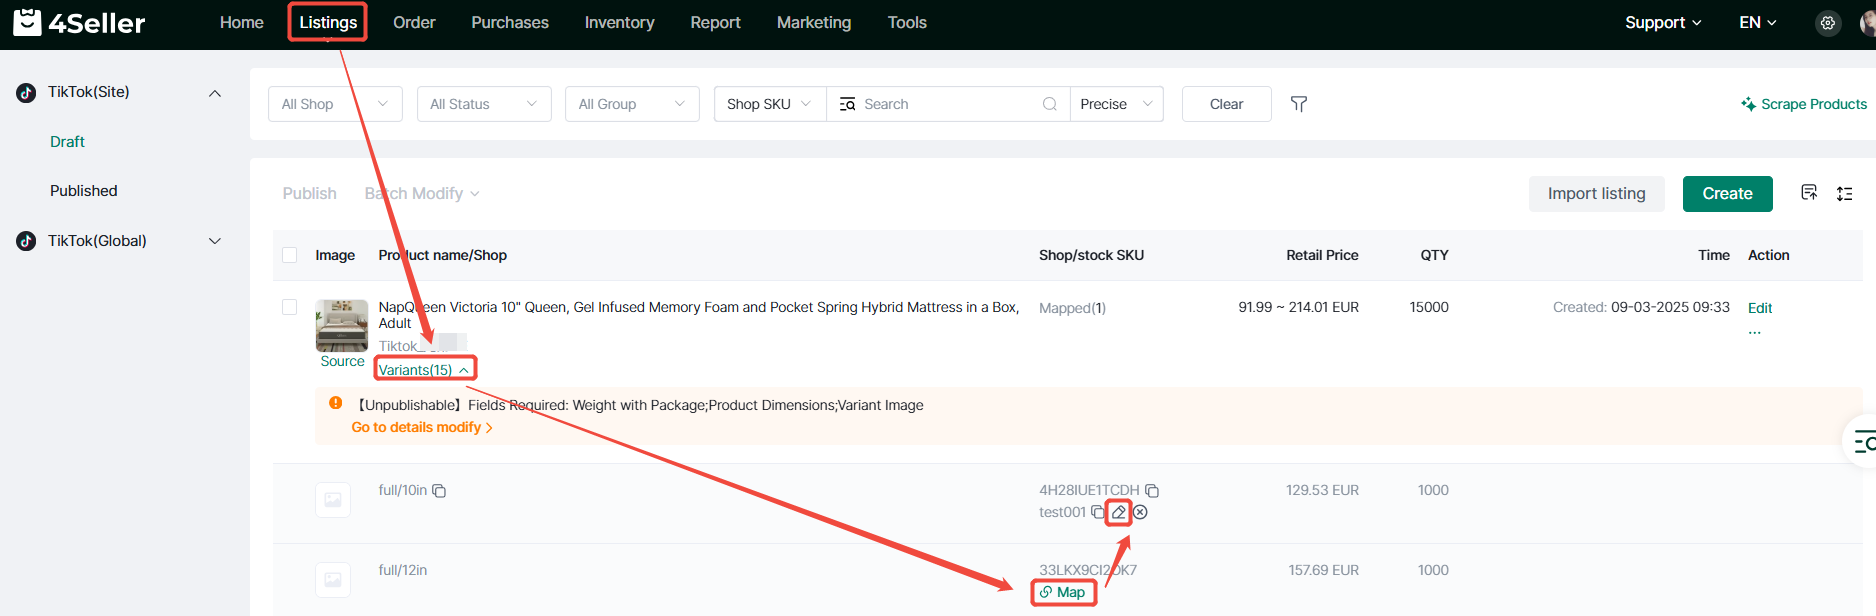Click Go to details modify link
This screenshot has width=1876, height=616.
point(422,427)
